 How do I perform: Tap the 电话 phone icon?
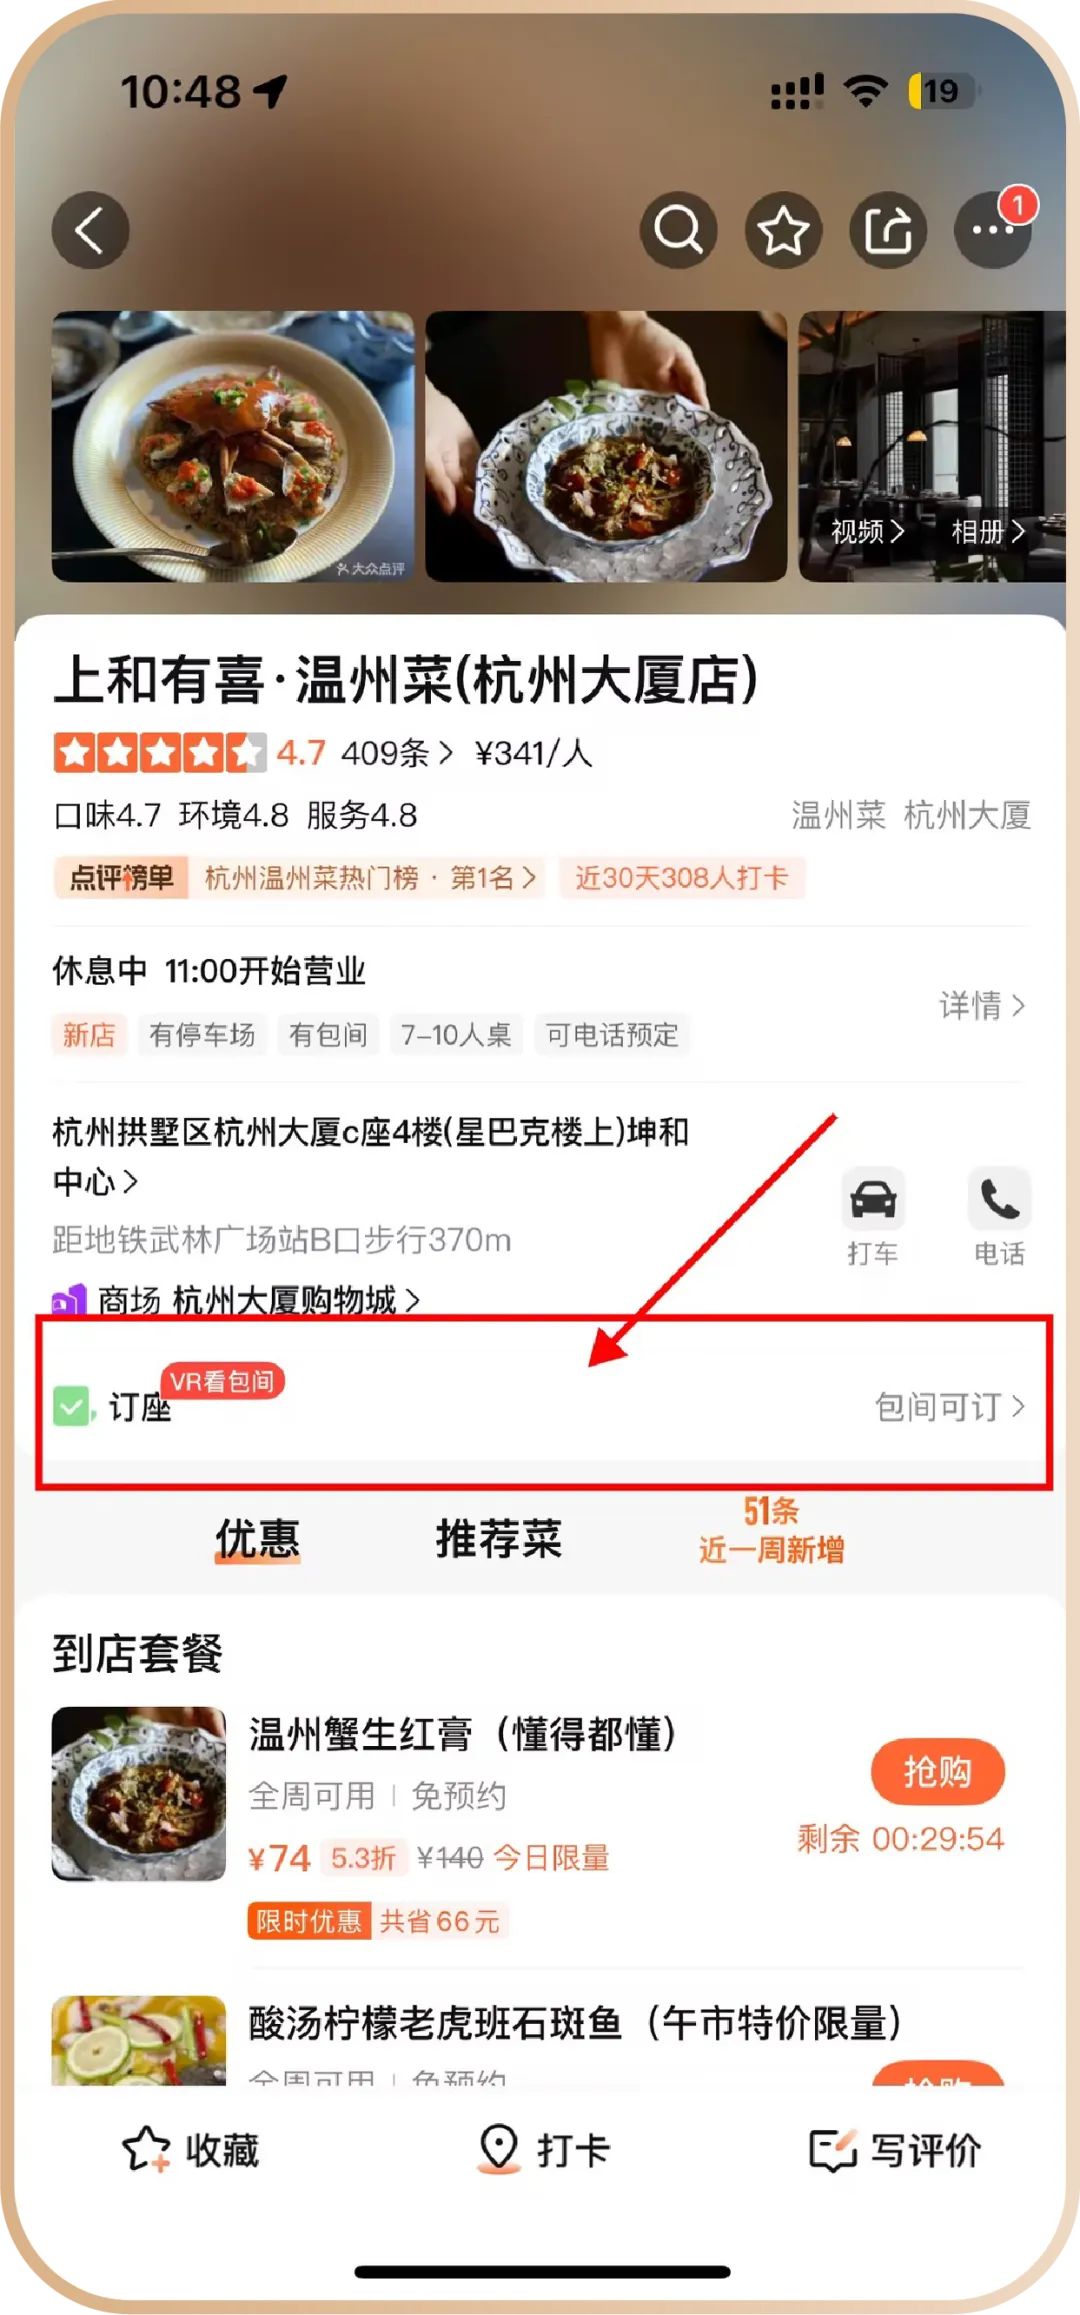(x=999, y=1199)
